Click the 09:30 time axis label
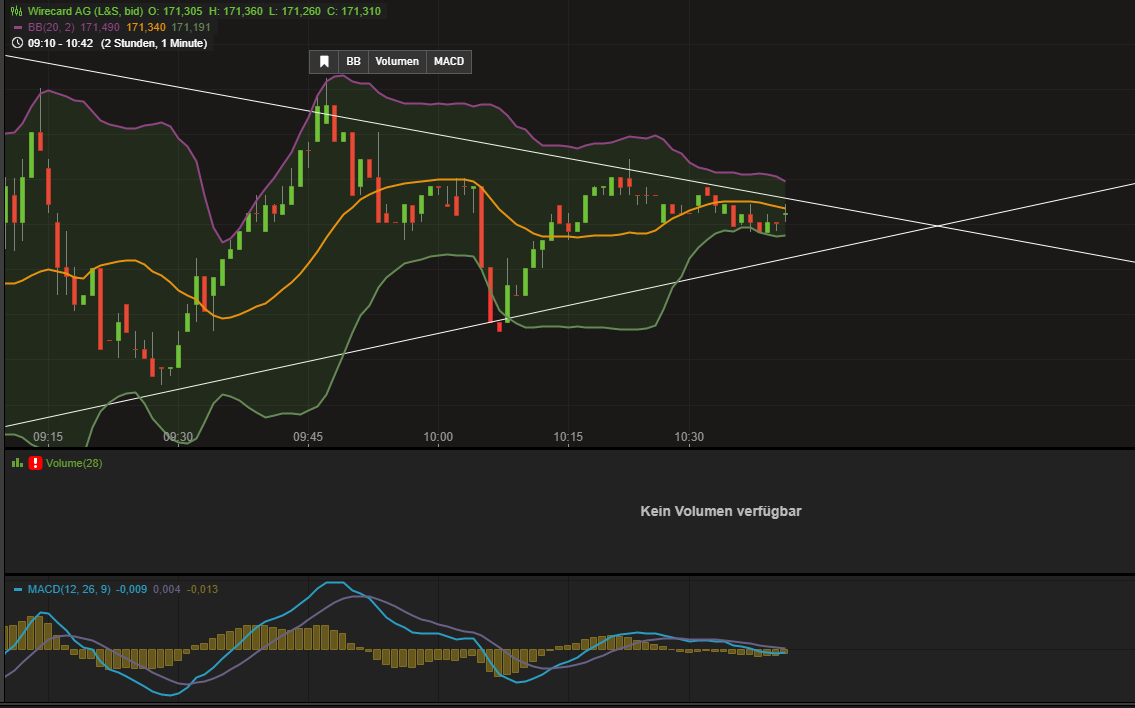This screenshot has height=708, width=1135. point(178,437)
